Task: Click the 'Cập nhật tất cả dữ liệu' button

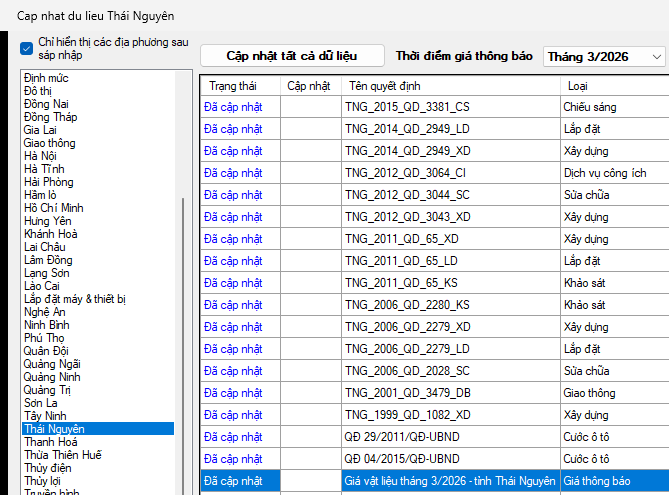Action: click(x=291, y=56)
